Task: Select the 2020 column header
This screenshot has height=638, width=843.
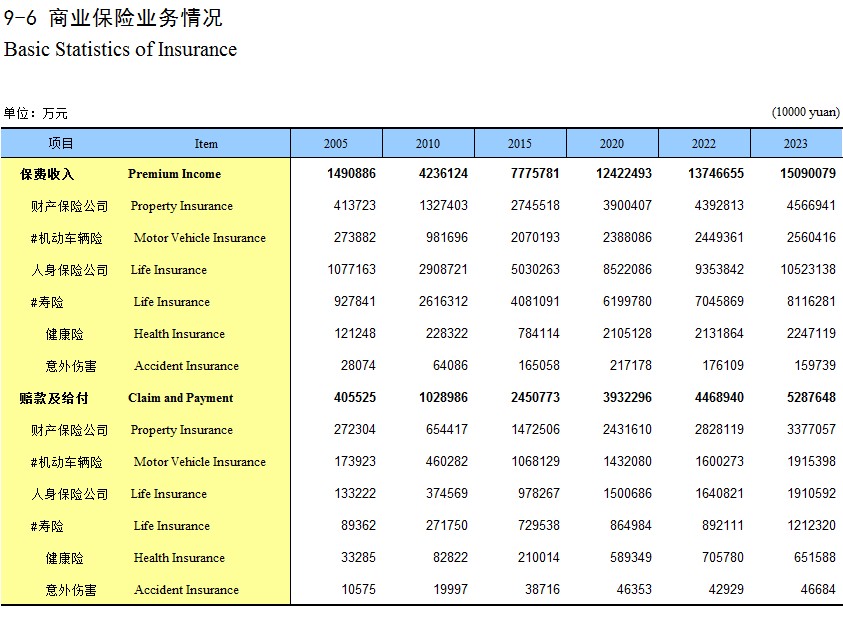Action: pos(612,144)
